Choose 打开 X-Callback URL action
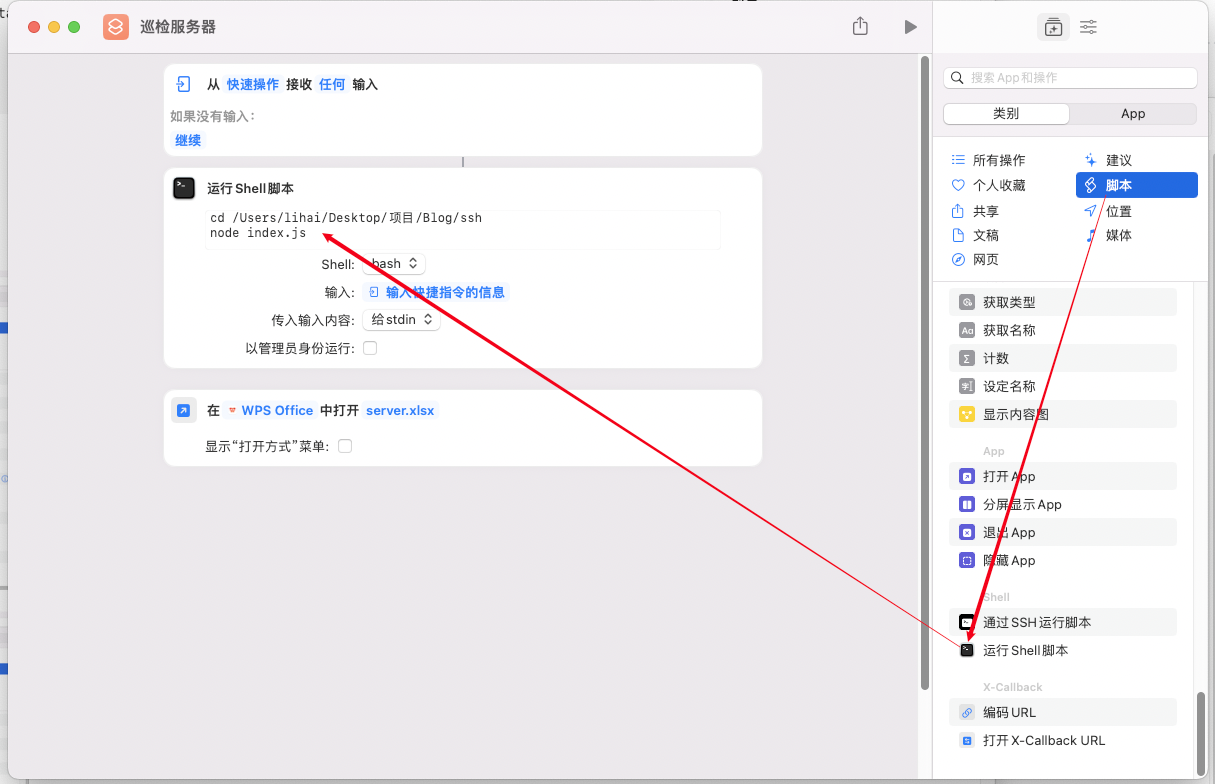This screenshot has height=784, width=1215. [1043, 740]
